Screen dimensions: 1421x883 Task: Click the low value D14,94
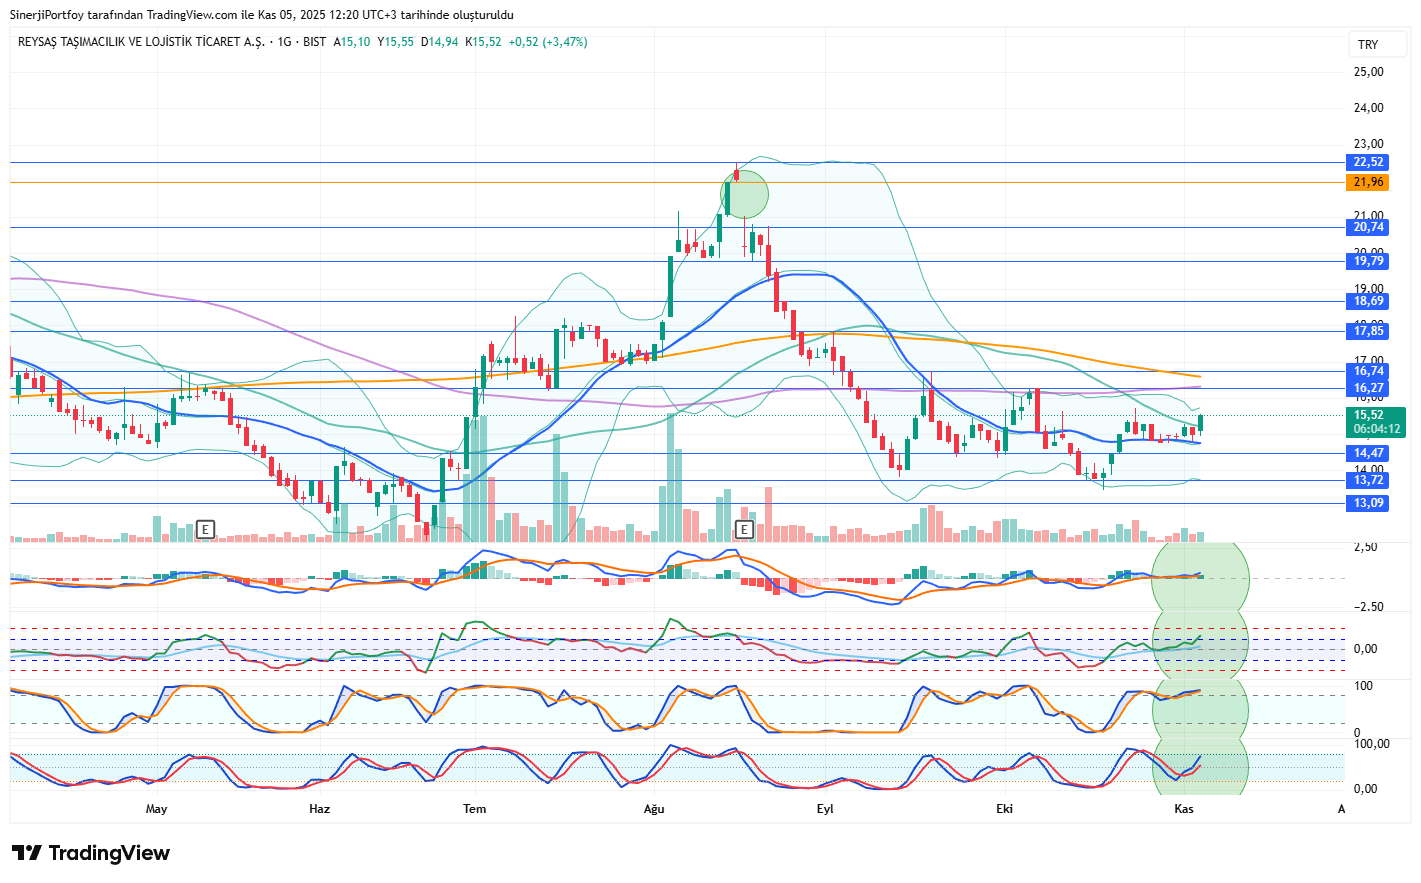tap(439, 42)
